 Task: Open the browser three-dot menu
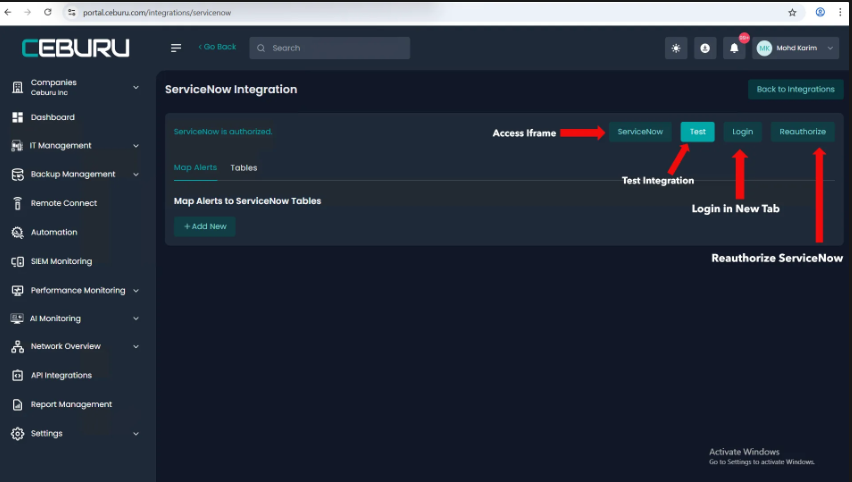click(840, 12)
